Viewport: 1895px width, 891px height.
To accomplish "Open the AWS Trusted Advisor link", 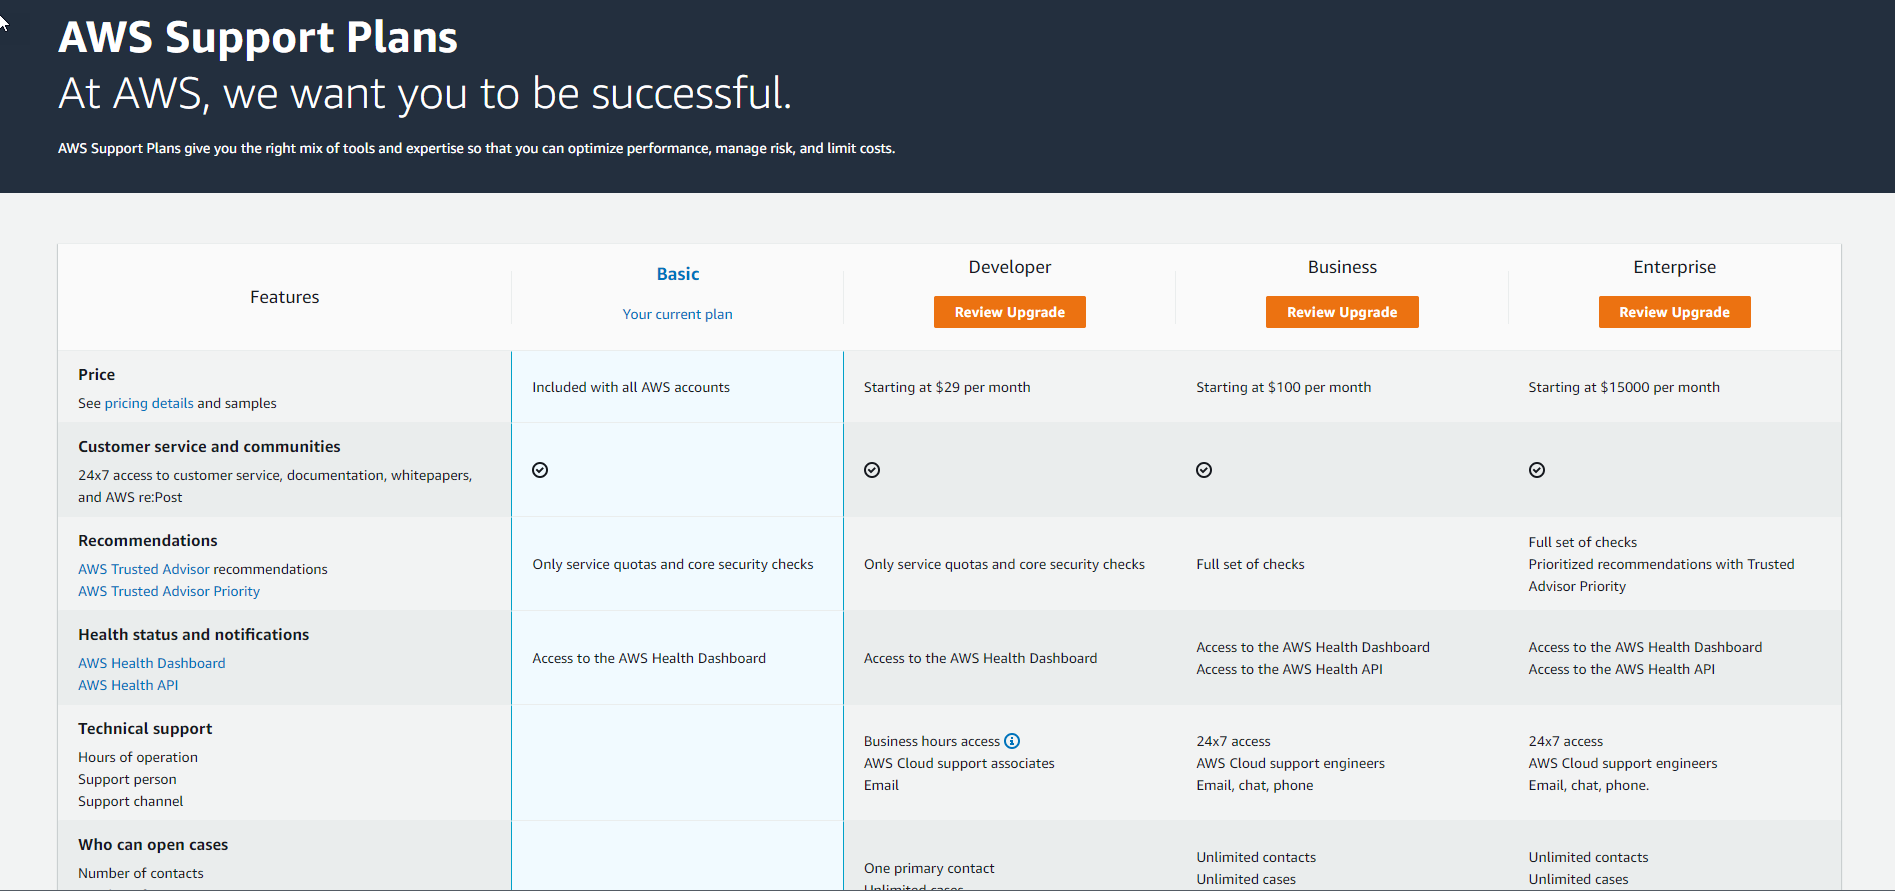I will pos(144,569).
